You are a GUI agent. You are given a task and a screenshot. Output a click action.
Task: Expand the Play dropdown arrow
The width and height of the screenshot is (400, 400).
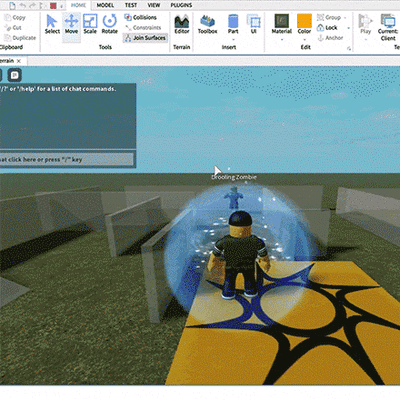pos(365,40)
